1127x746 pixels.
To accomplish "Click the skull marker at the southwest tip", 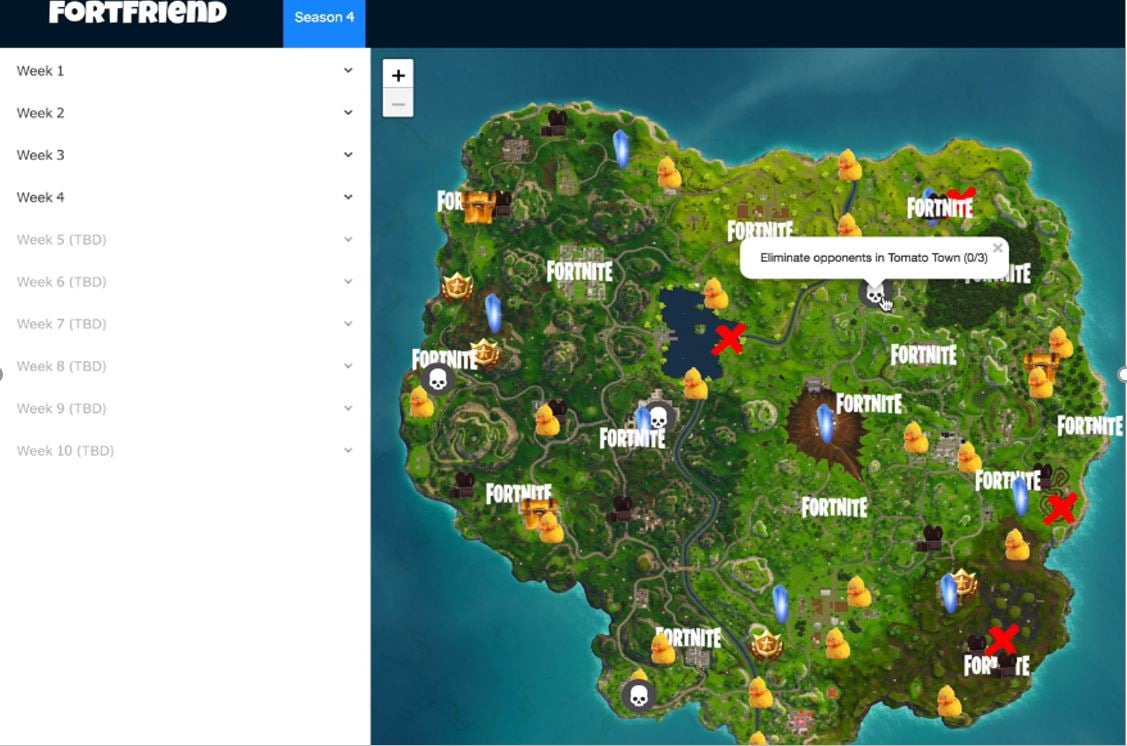I will click(638, 696).
